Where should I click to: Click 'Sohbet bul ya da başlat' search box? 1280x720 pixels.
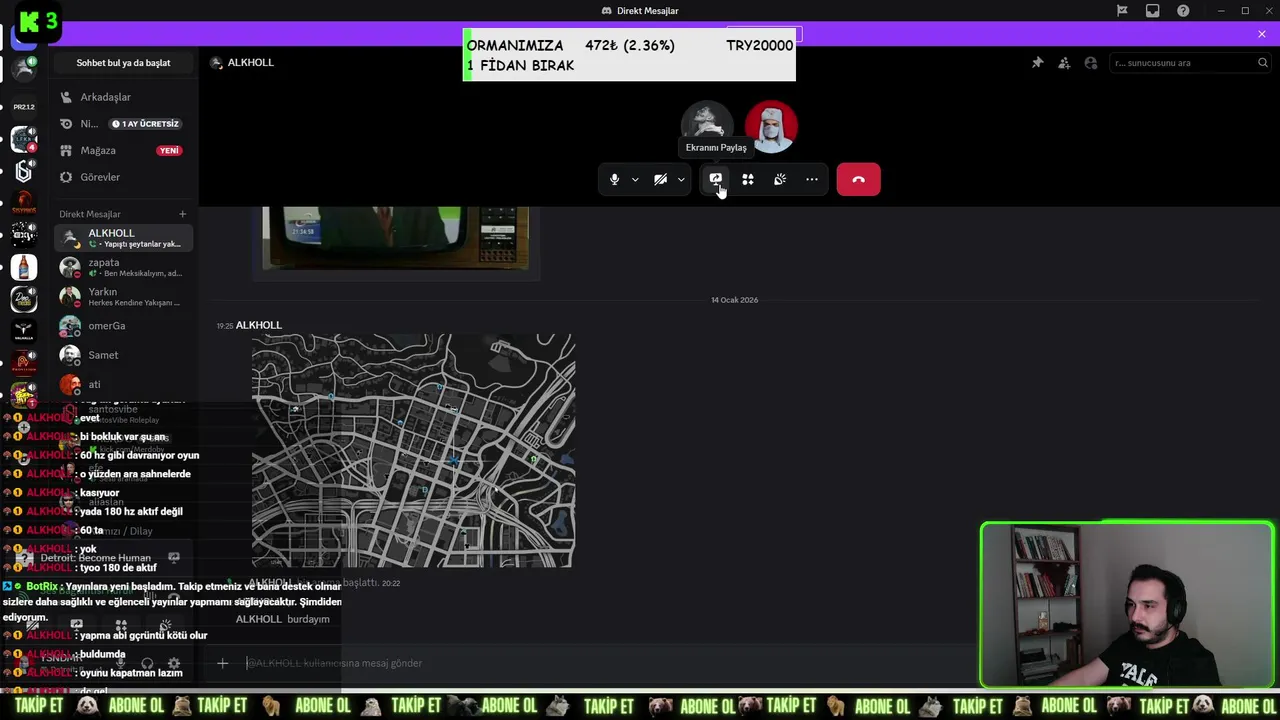pos(124,63)
